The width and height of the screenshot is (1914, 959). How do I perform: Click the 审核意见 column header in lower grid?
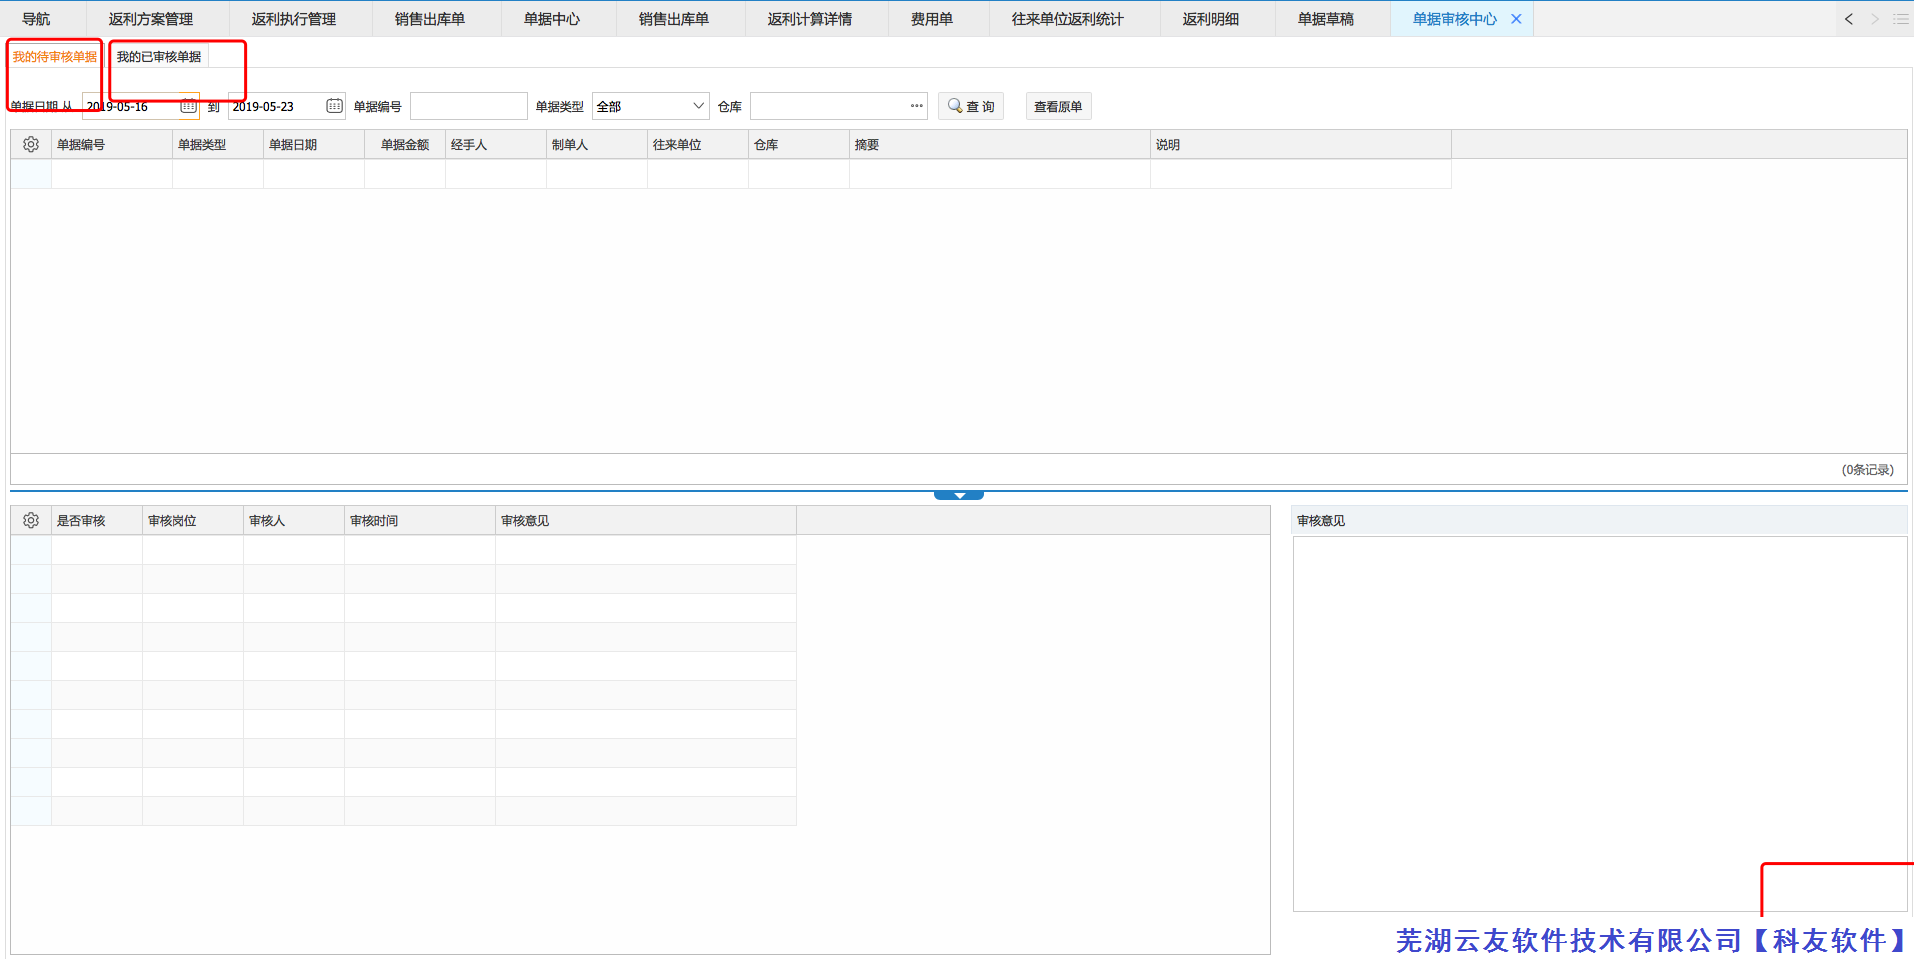(646, 521)
